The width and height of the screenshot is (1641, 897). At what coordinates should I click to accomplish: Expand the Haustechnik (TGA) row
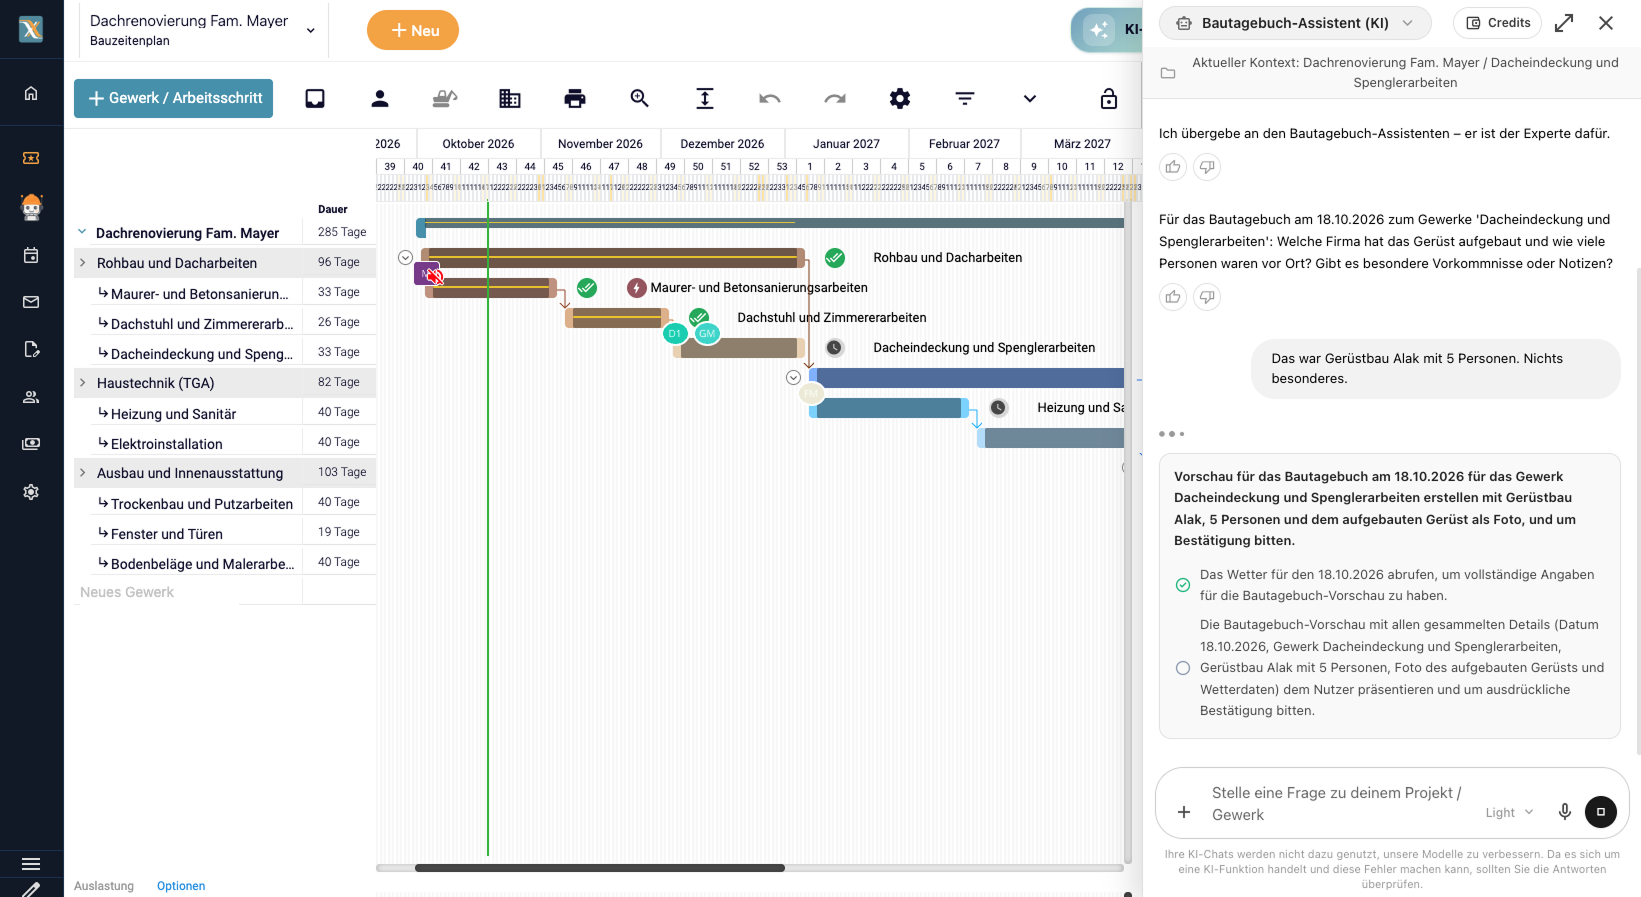82,383
